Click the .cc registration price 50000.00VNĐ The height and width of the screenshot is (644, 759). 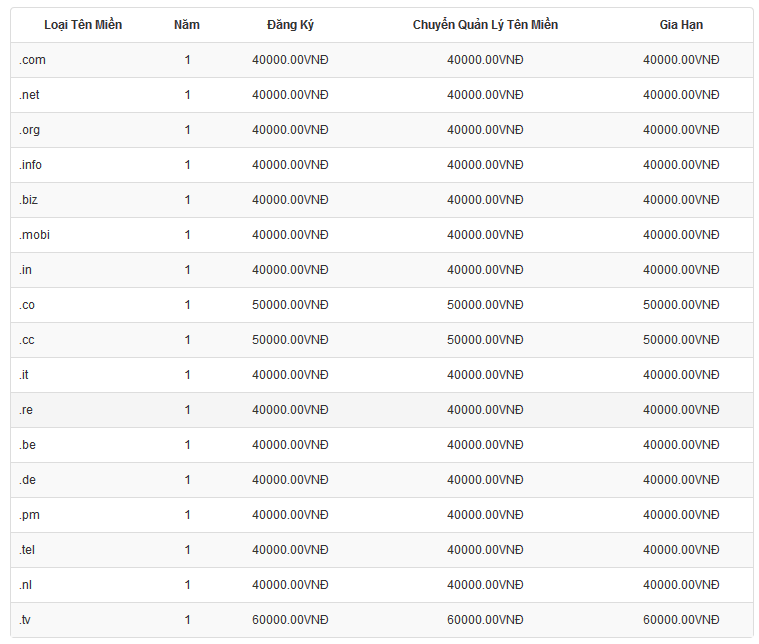coord(290,340)
